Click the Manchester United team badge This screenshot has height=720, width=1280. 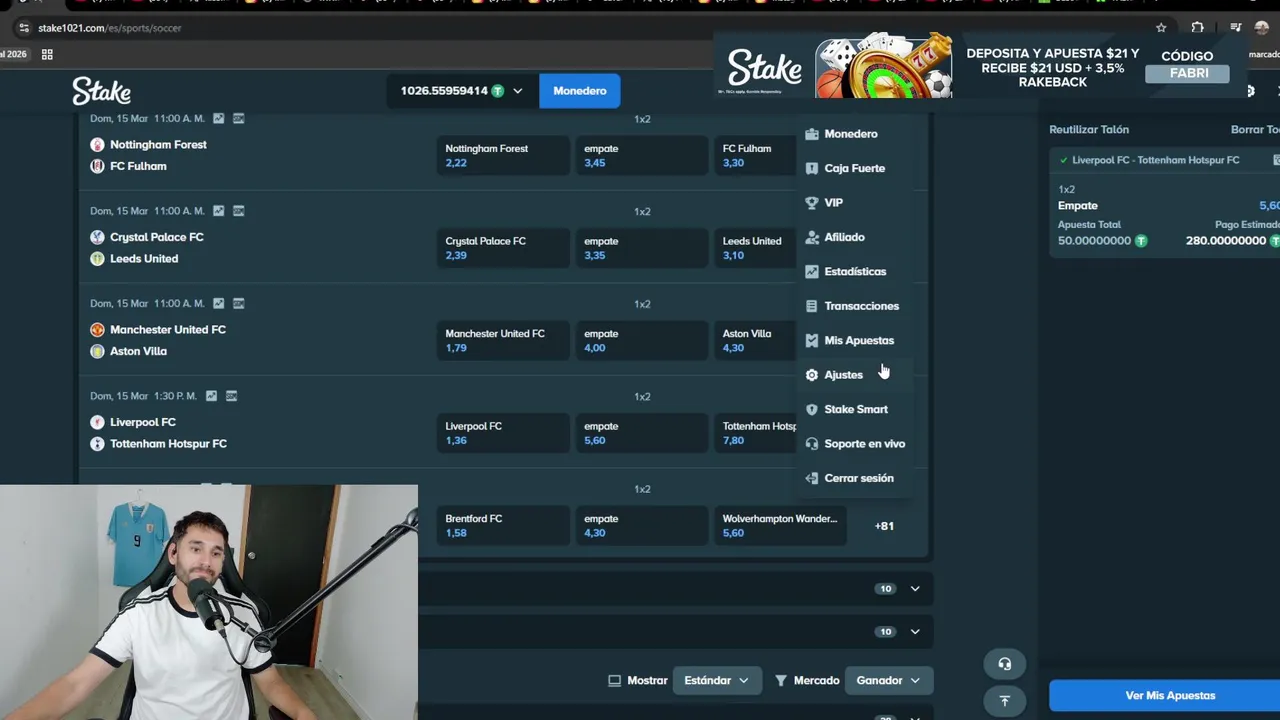(97, 330)
